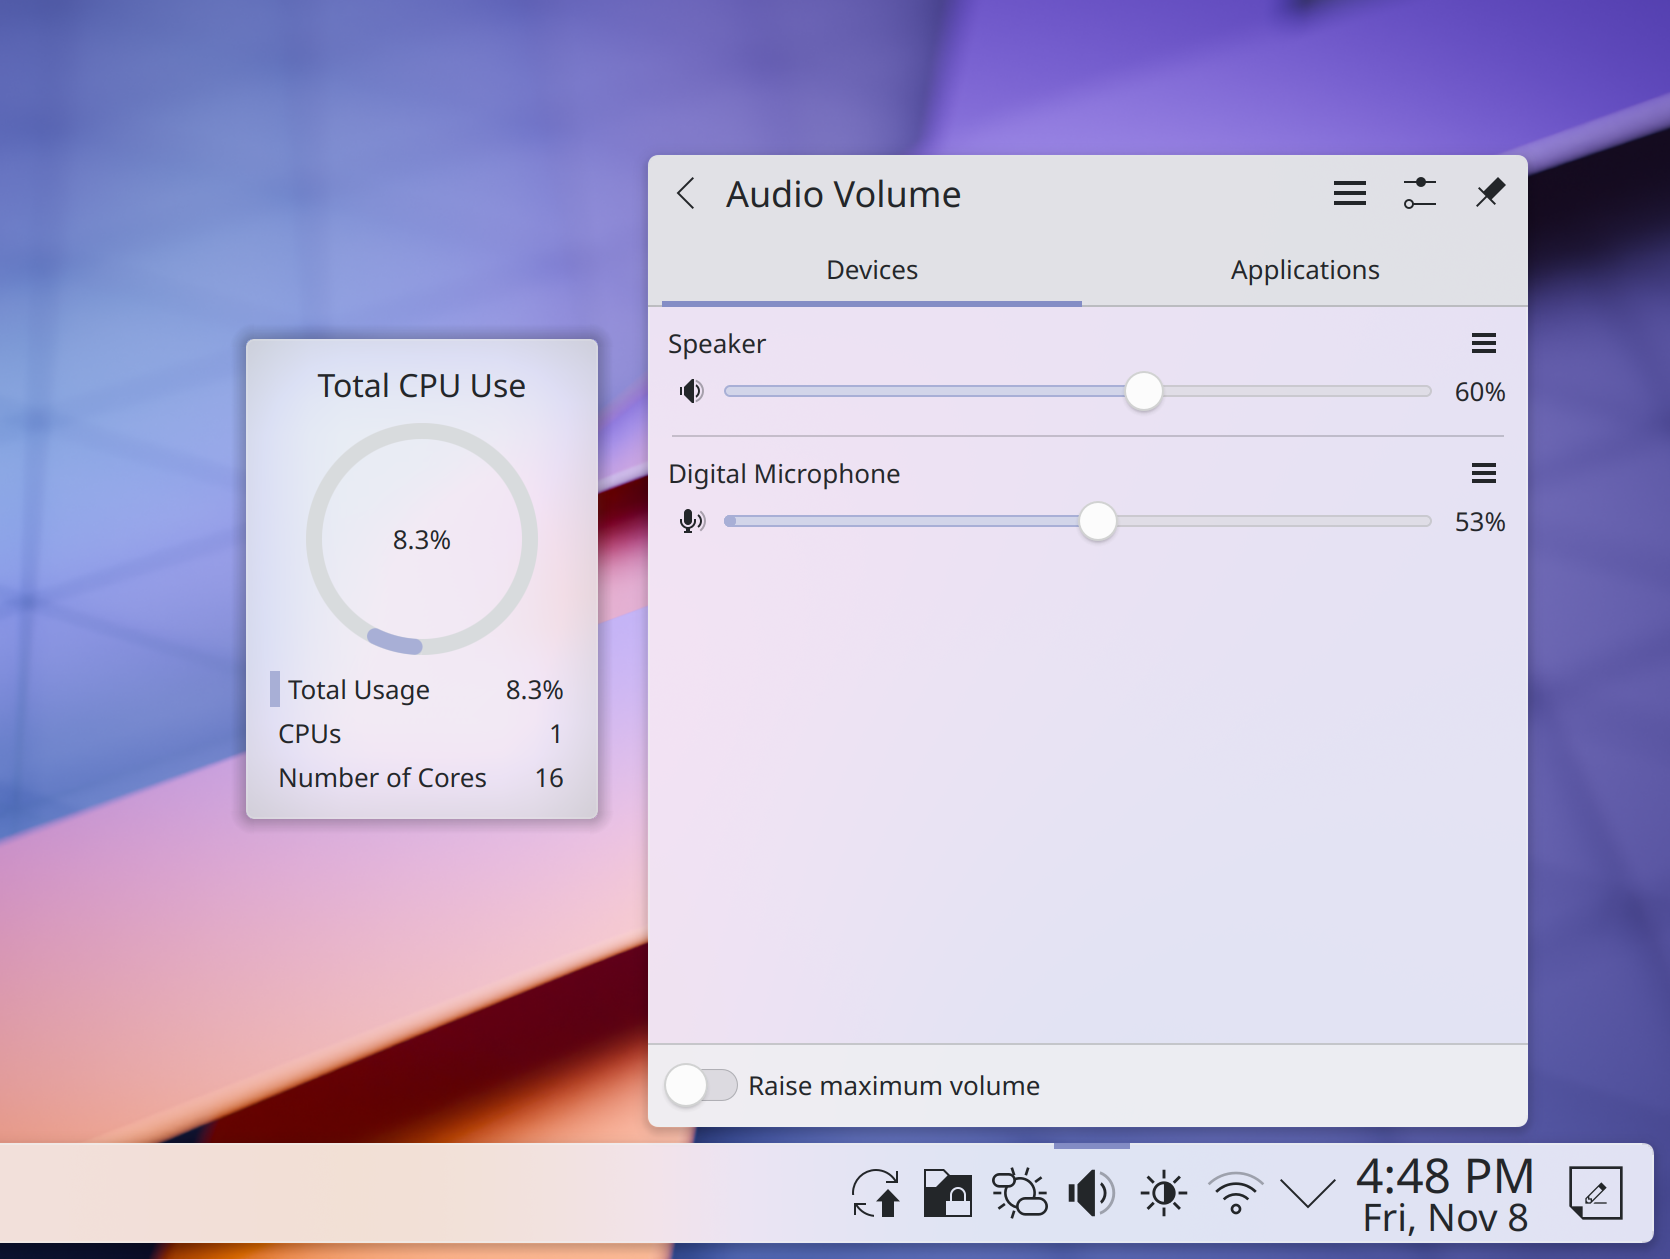Expand hidden system tray icons arrow
1670x1259 pixels.
[x=1308, y=1193]
